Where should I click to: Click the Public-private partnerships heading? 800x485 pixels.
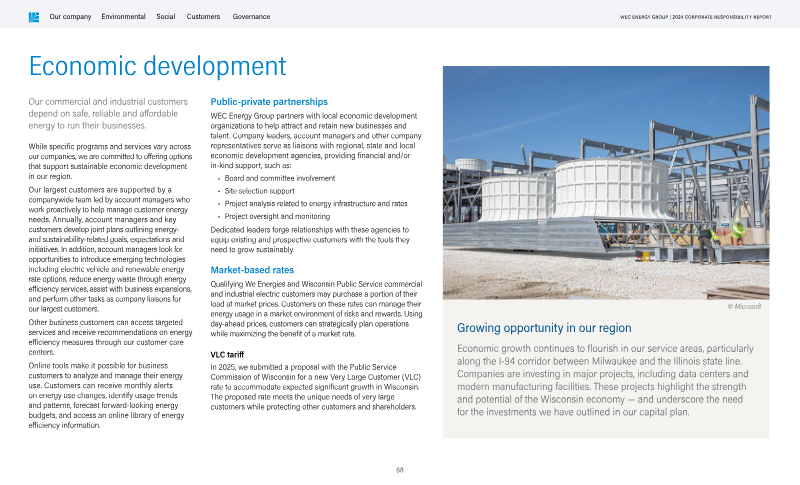pos(268,102)
